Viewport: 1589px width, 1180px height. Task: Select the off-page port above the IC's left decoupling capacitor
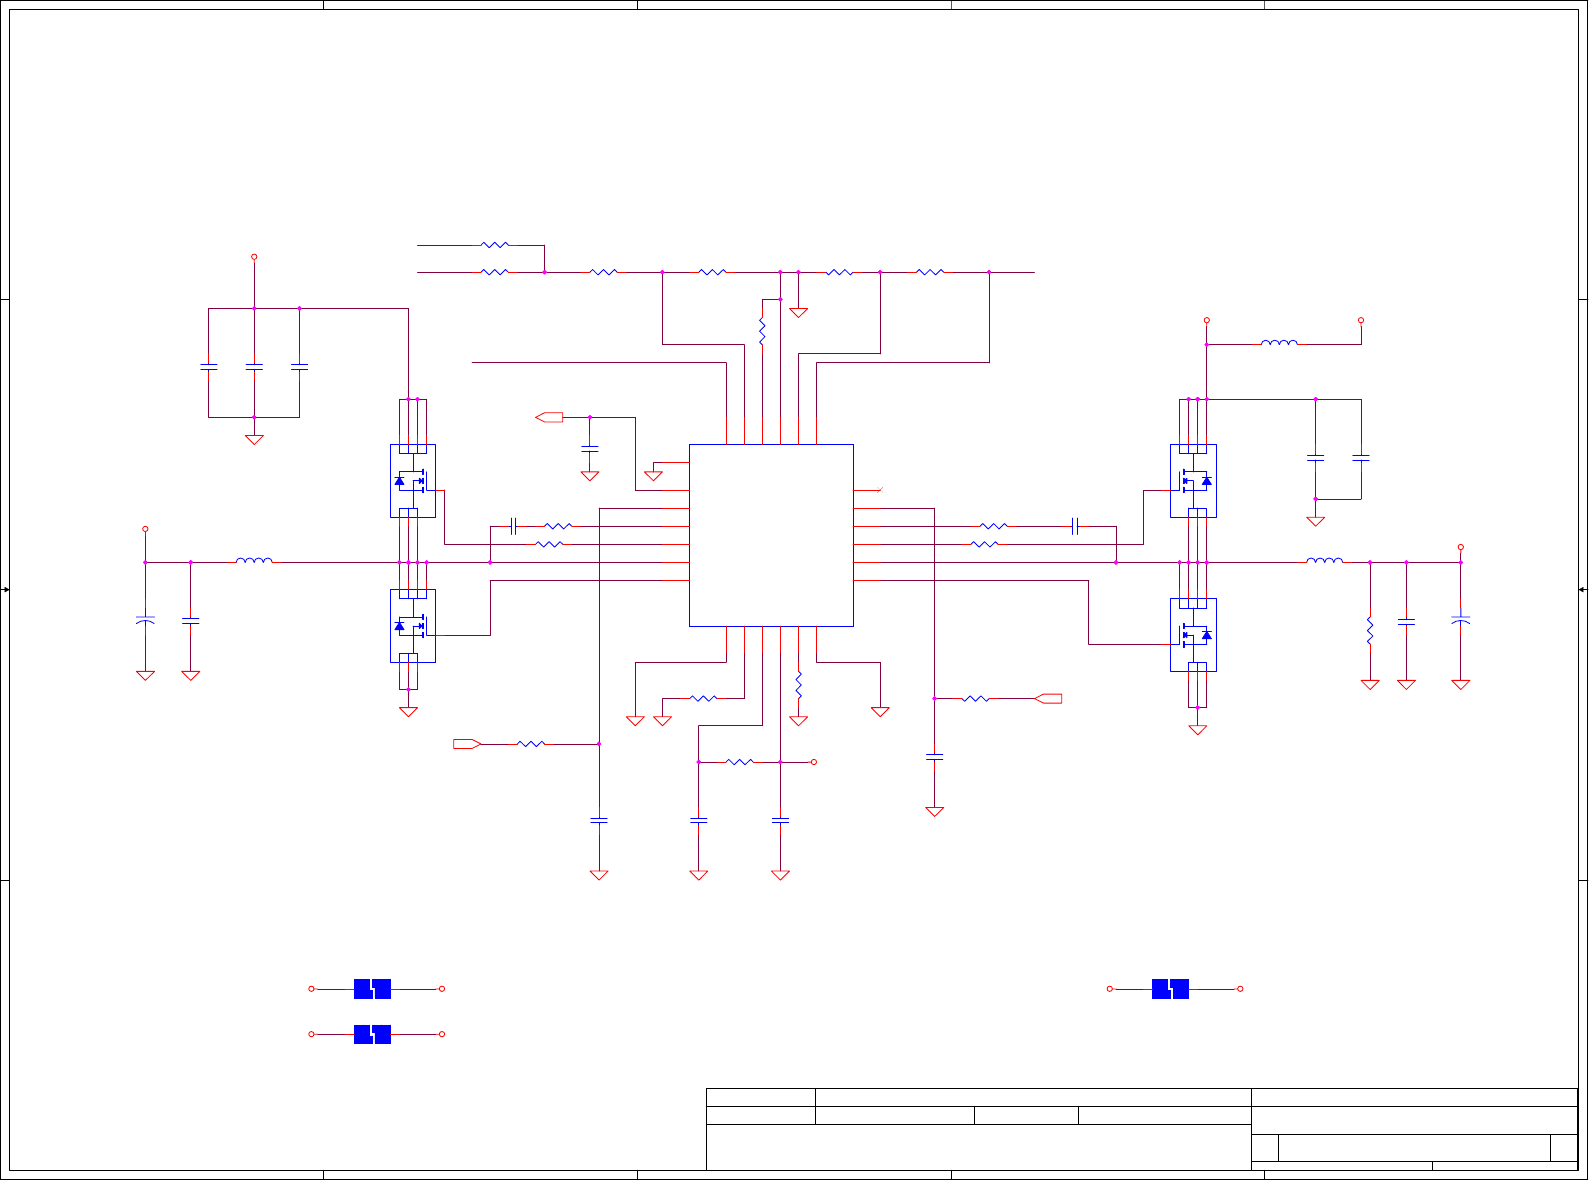coord(550,417)
